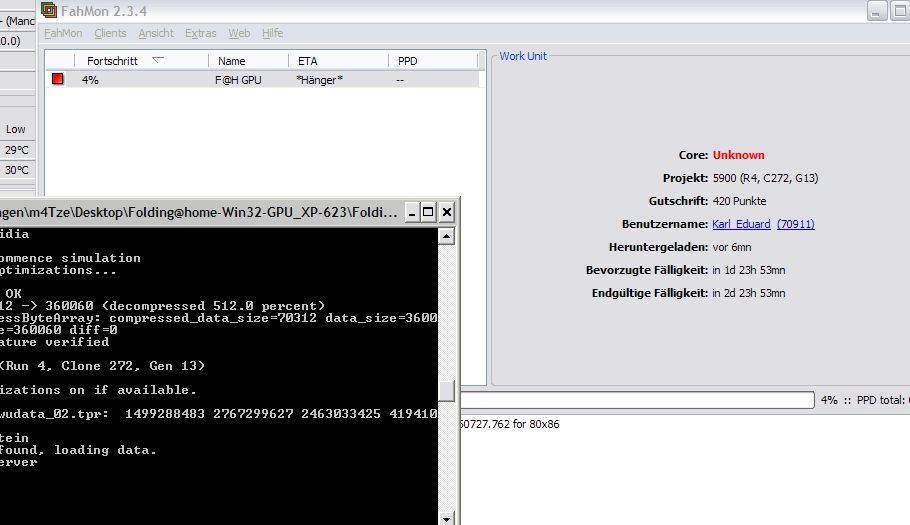Click the Low label in left window

pyautogui.click(x=16, y=129)
